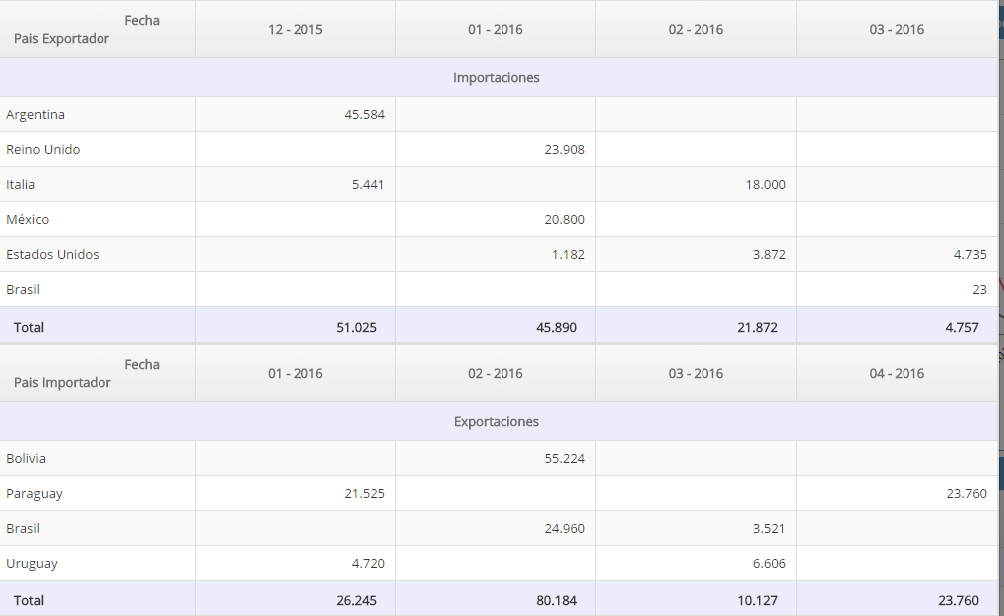Image resolution: width=1004 pixels, height=616 pixels.
Task: Select the Argentina row label
Action: point(35,115)
